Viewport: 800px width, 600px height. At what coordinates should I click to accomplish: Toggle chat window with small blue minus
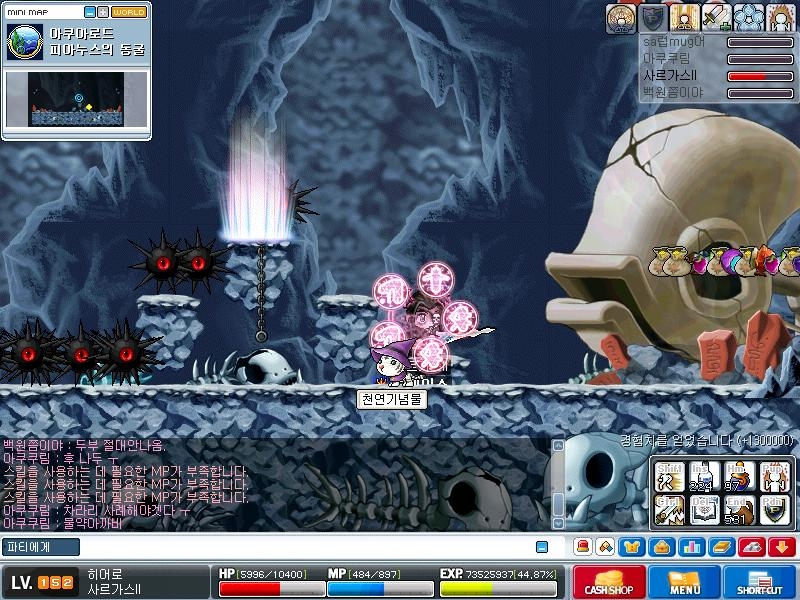(x=542, y=547)
